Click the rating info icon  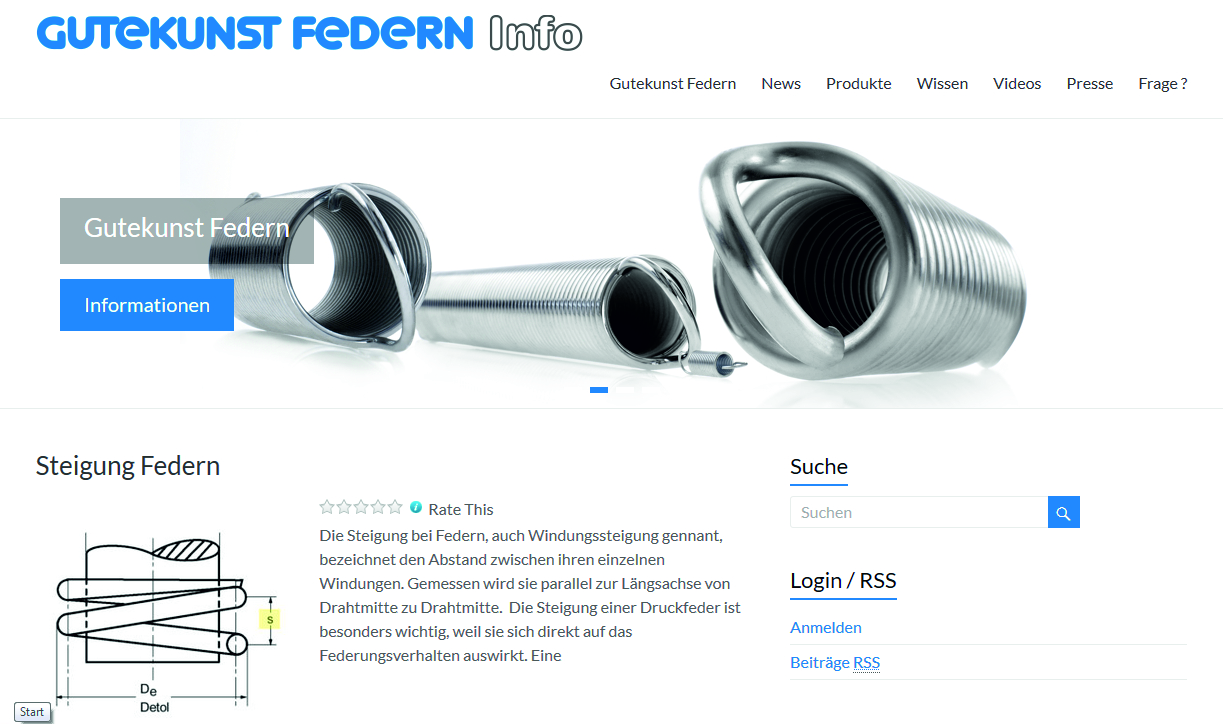(x=416, y=507)
